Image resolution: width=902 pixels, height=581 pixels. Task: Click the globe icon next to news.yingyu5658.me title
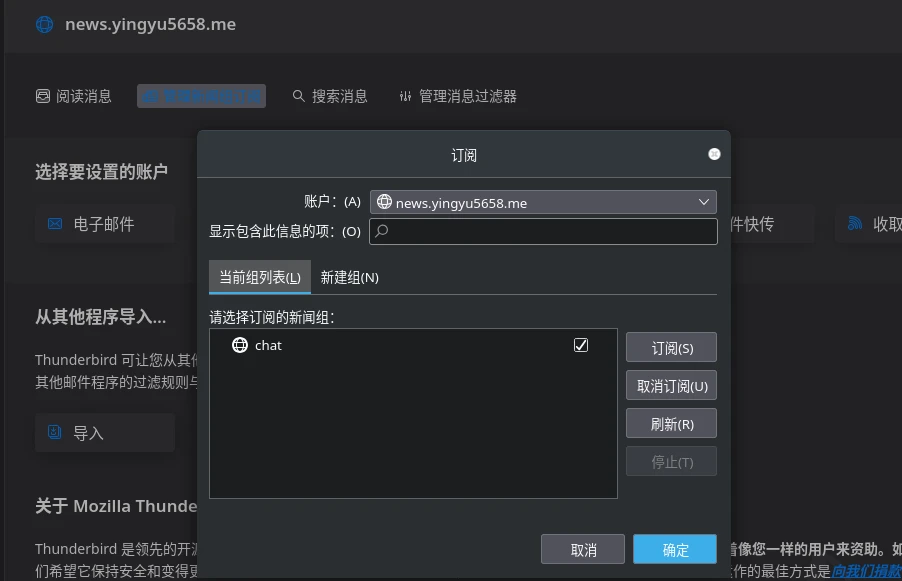(44, 24)
